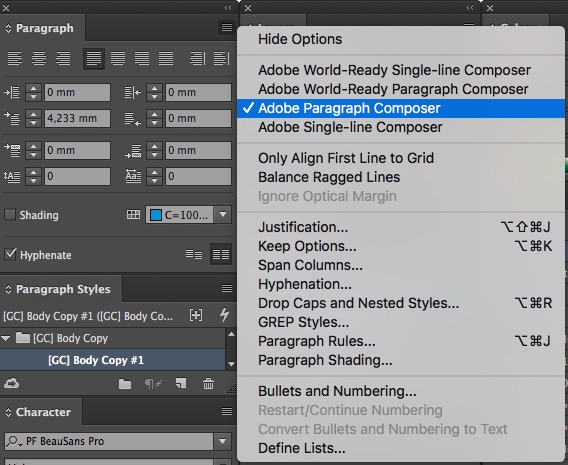Click Create new style icon
568x465 pixels.
point(180,383)
